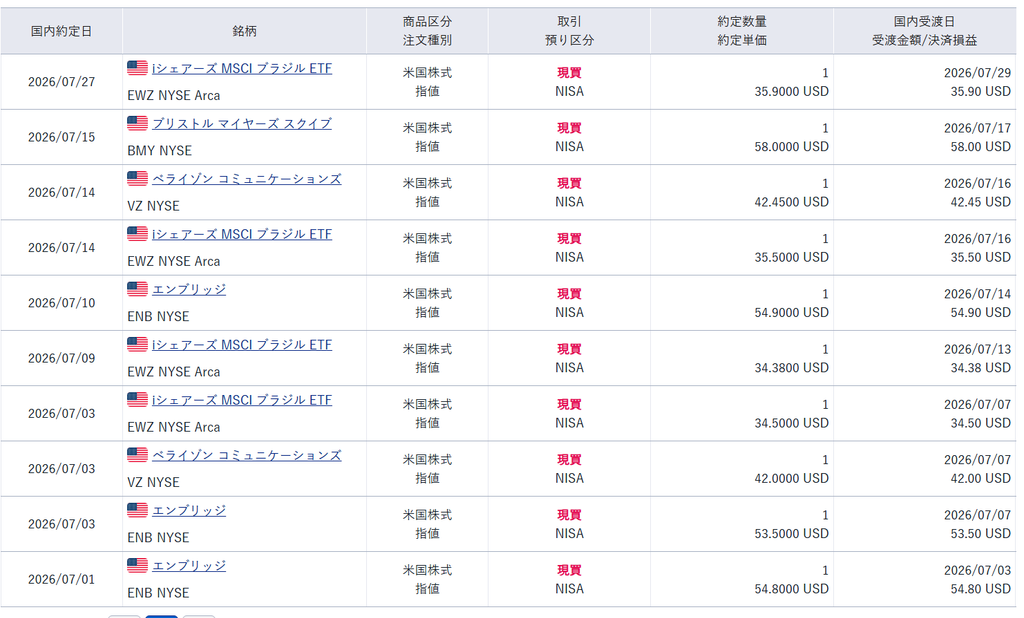Open ベライゾン コミュニケーションズ link in 42.0000 USD row
Screen dimensions: 1024x618
tap(247, 455)
